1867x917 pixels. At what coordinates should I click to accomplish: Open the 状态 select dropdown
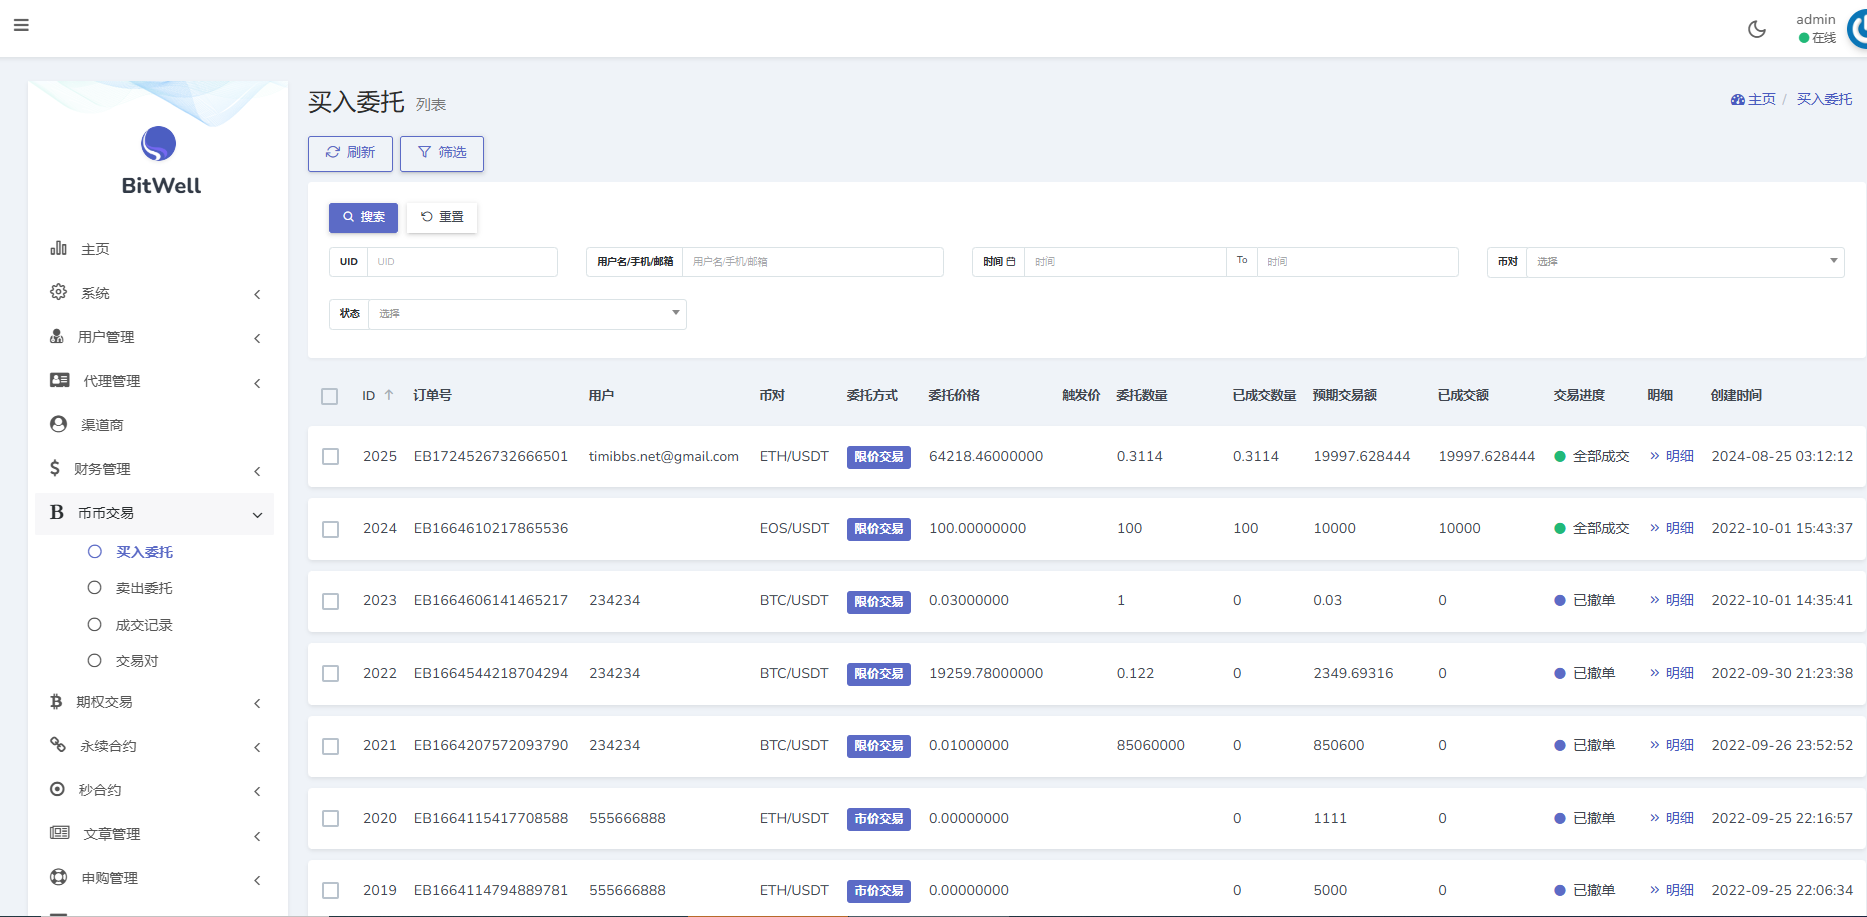pyautogui.click(x=527, y=314)
